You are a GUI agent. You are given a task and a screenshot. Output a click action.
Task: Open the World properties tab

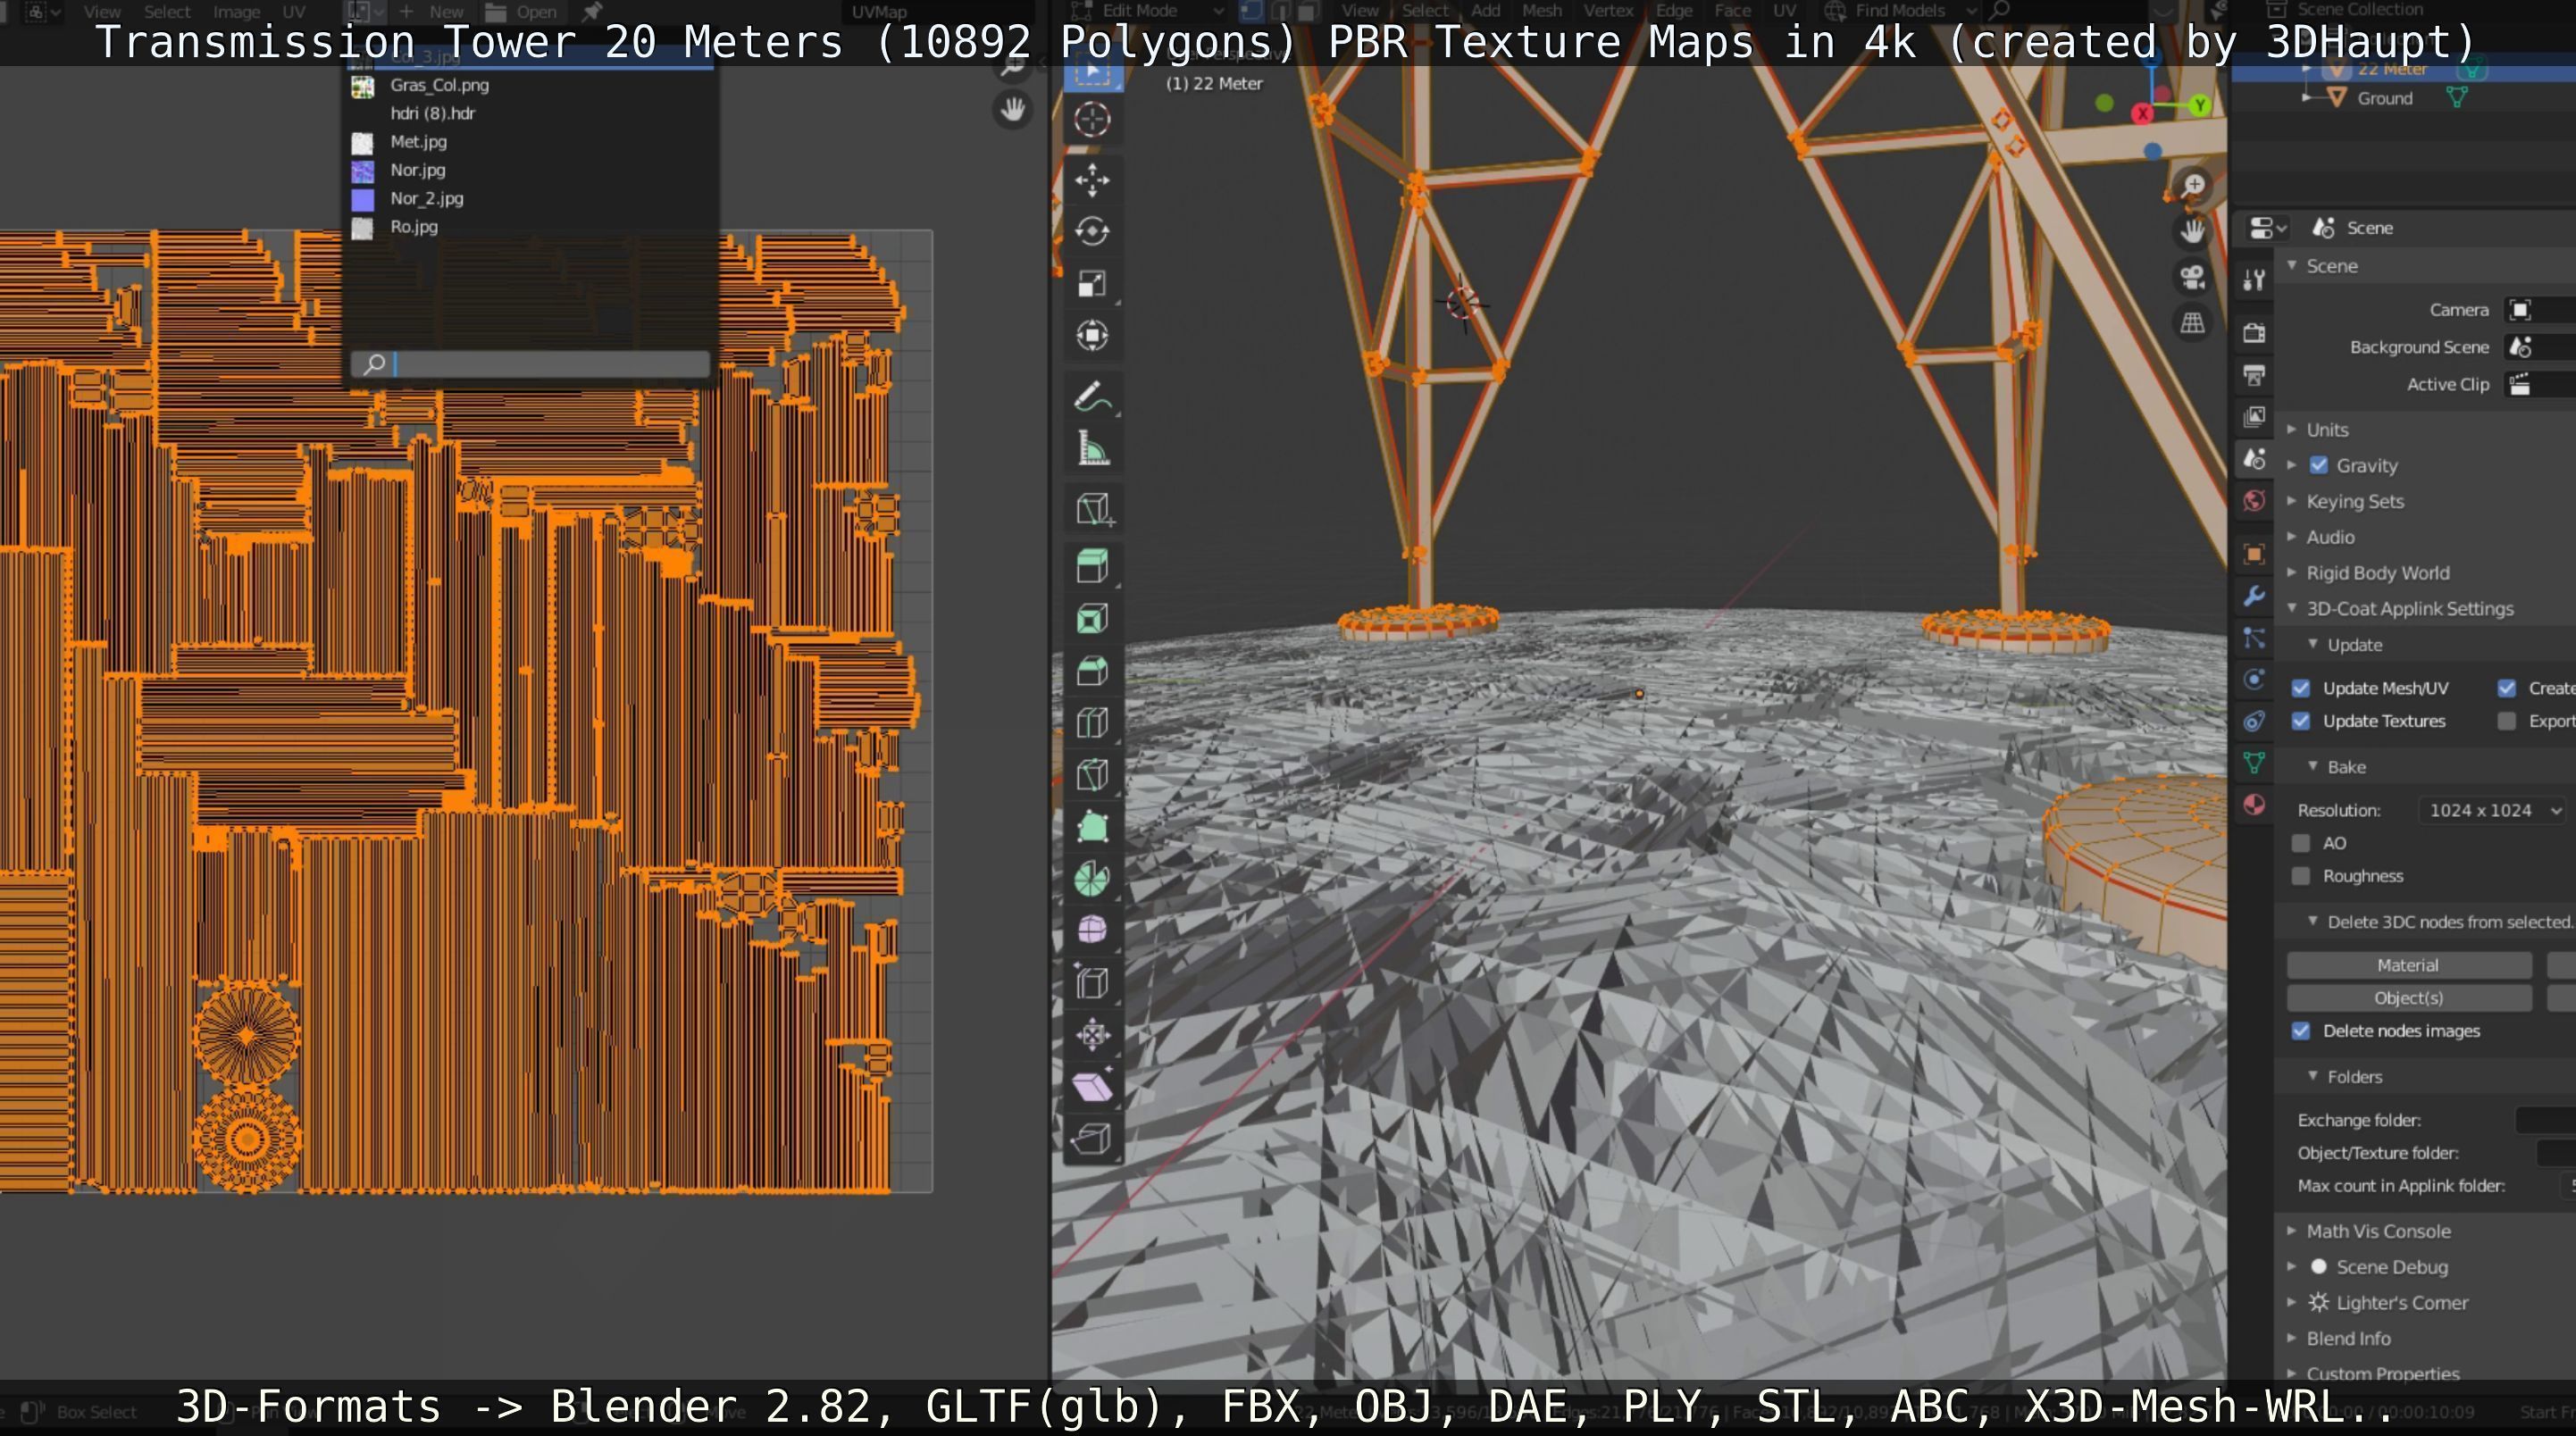2254,501
